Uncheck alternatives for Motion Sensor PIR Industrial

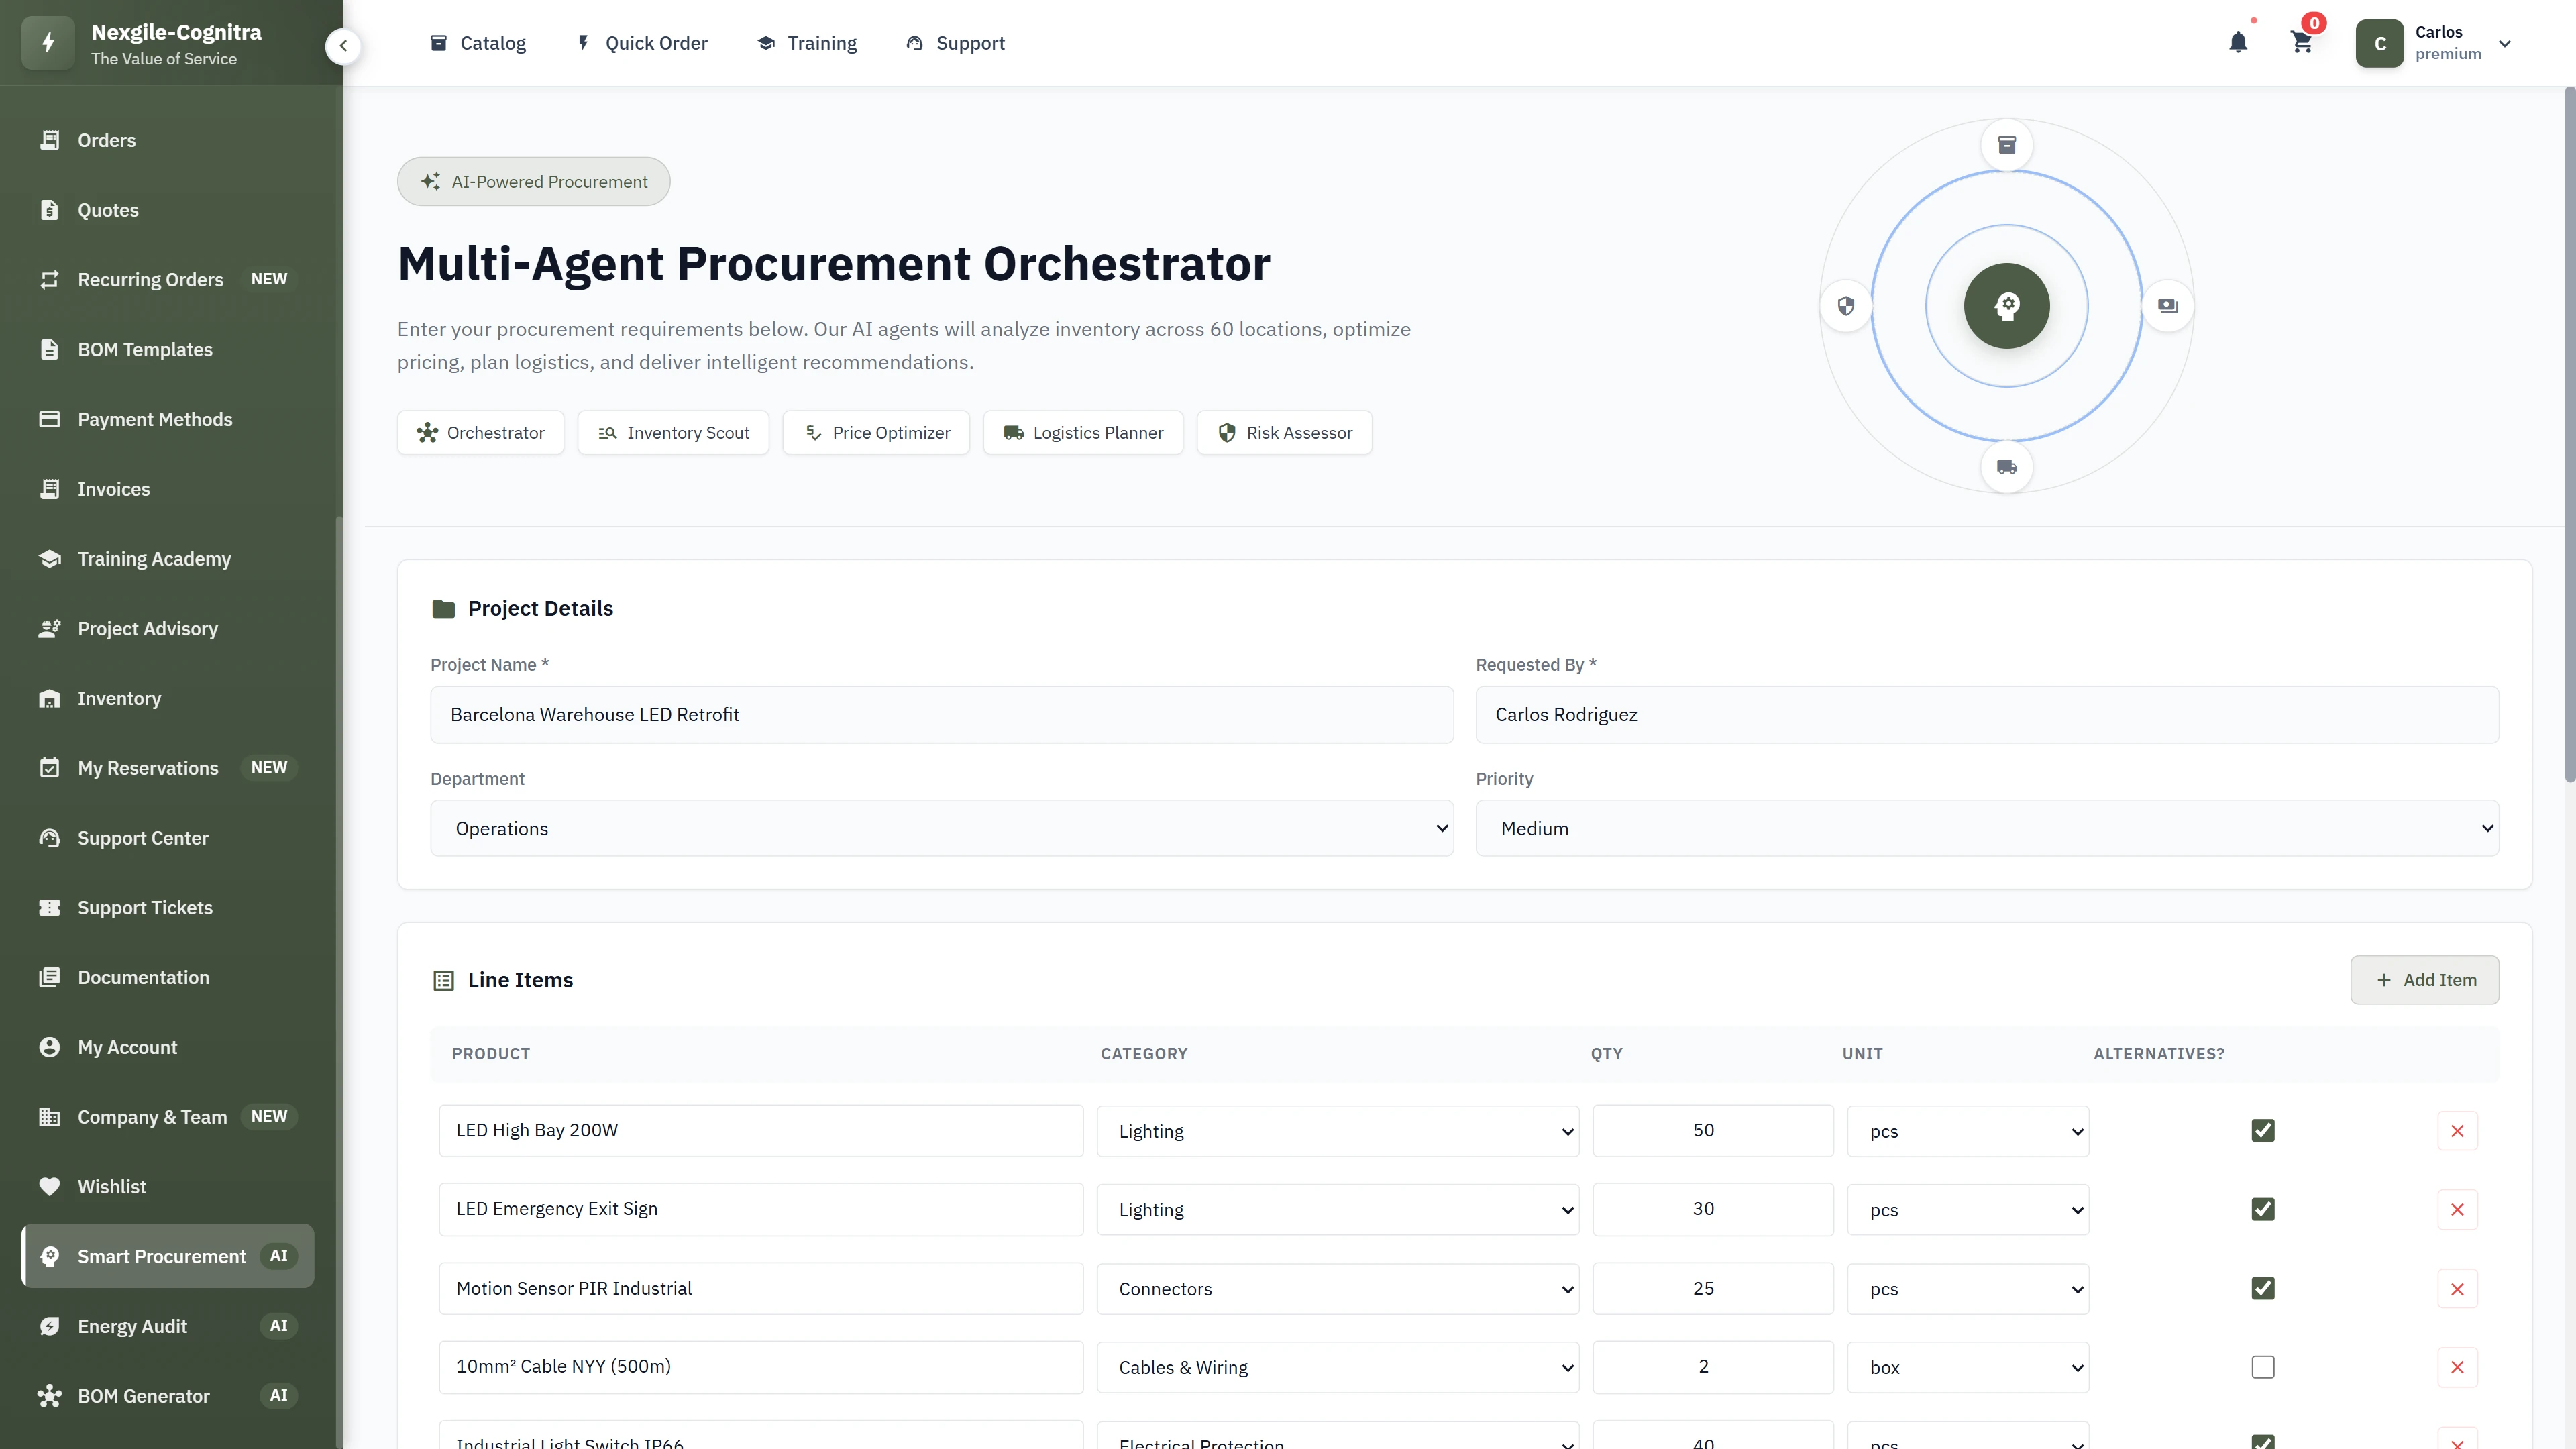[x=2263, y=1288]
